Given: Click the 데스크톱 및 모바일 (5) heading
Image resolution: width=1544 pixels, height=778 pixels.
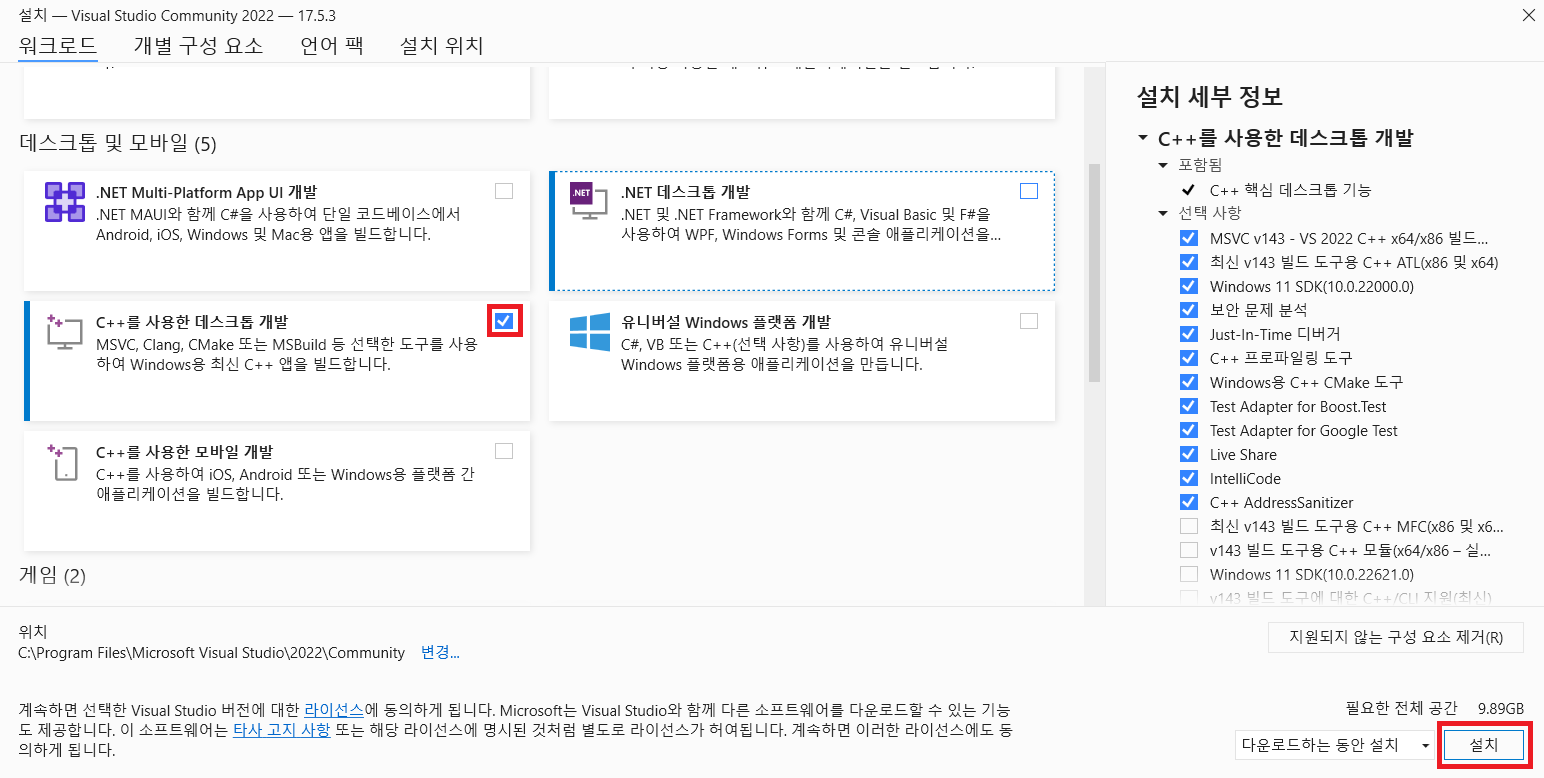Looking at the screenshot, I should pos(118,143).
